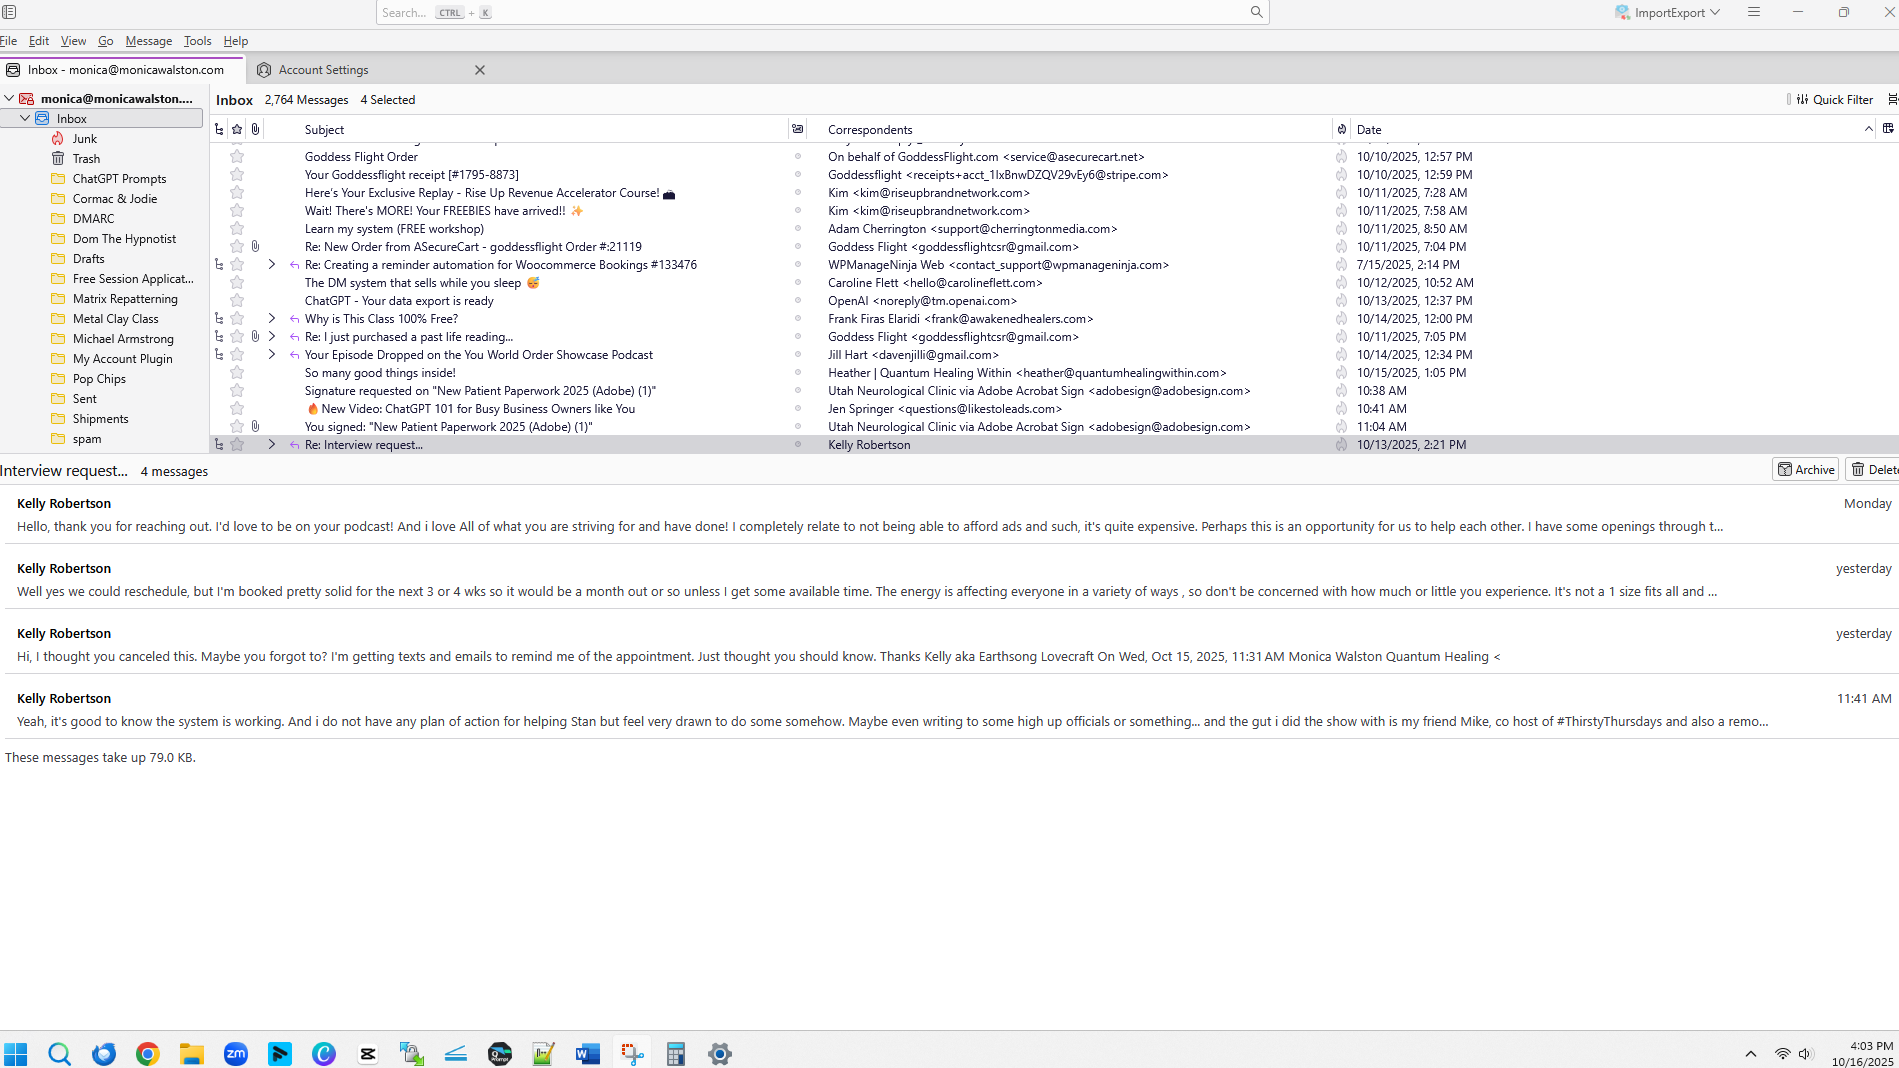Sort by the attachment column header
The height and width of the screenshot is (1068, 1899).
click(x=255, y=129)
